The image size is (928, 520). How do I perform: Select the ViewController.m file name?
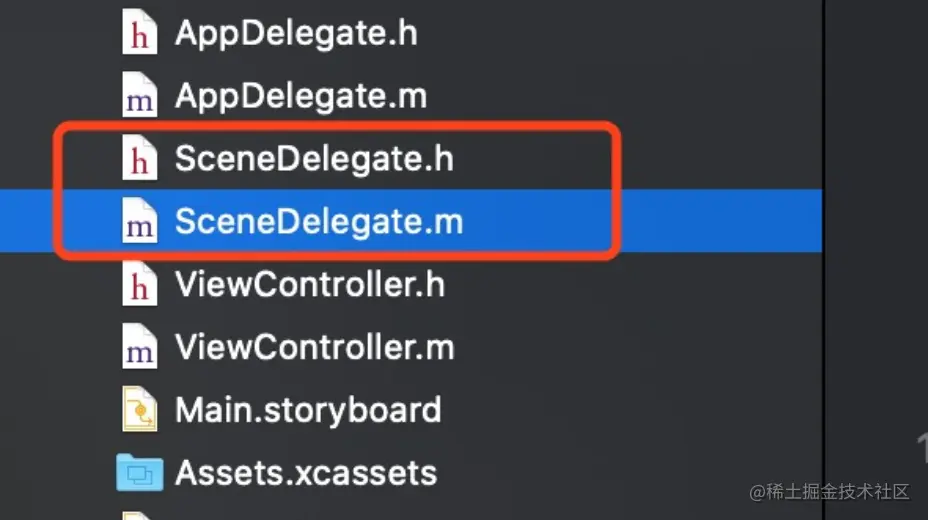[x=314, y=348]
